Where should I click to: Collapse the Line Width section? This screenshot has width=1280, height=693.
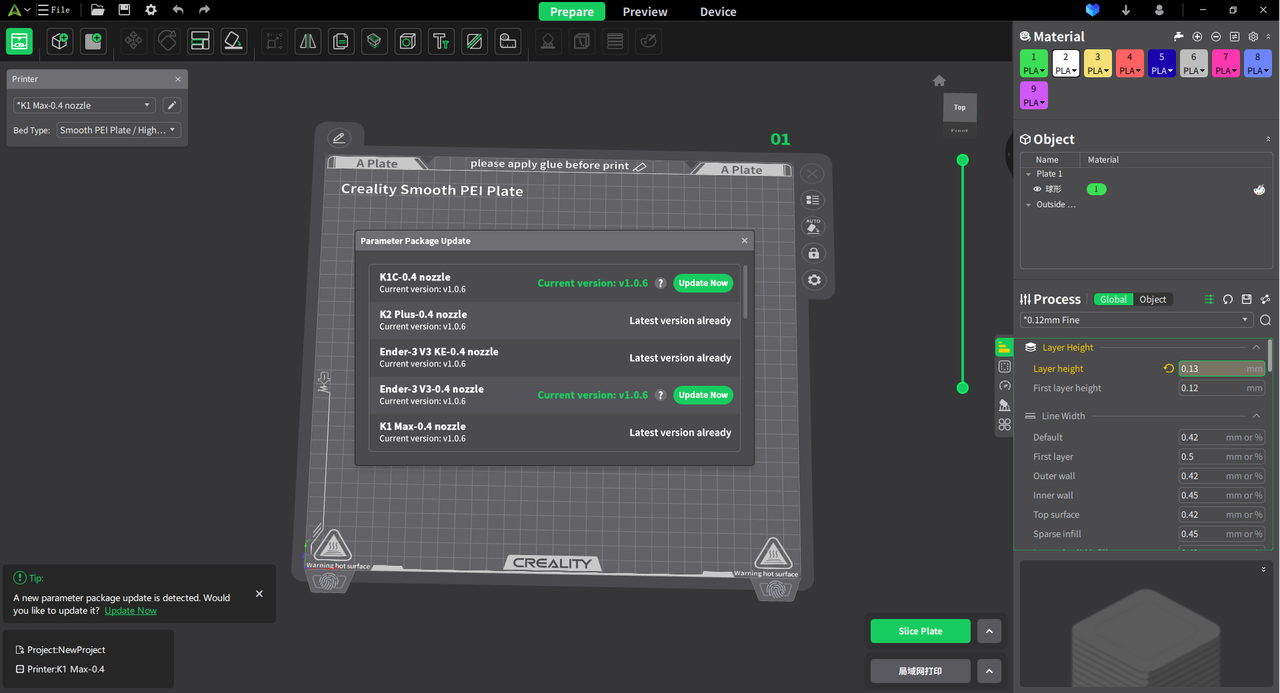click(x=1256, y=416)
